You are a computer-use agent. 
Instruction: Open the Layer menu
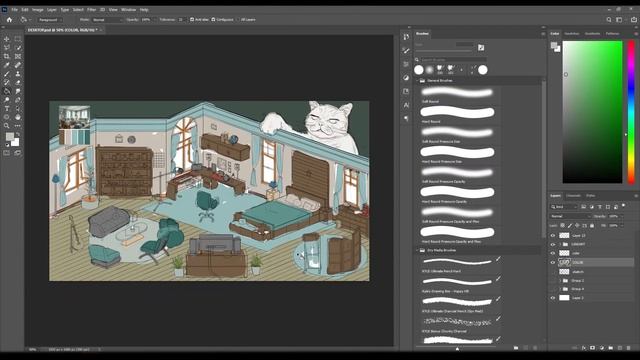click(x=52, y=9)
